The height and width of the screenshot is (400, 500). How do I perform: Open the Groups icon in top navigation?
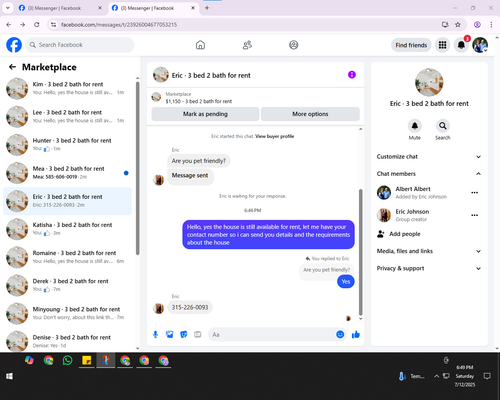tap(294, 45)
